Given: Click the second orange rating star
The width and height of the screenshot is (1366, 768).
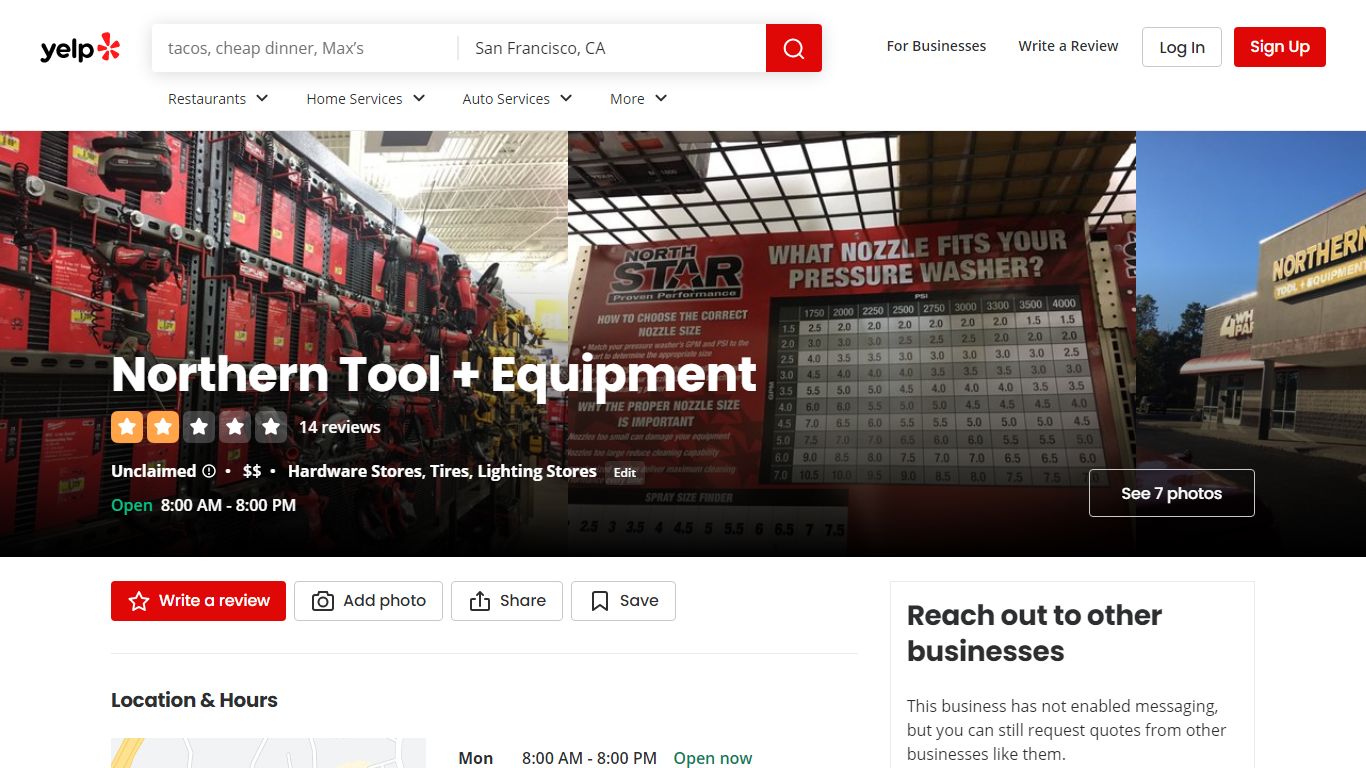Looking at the screenshot, I should [x=163, y=427].
